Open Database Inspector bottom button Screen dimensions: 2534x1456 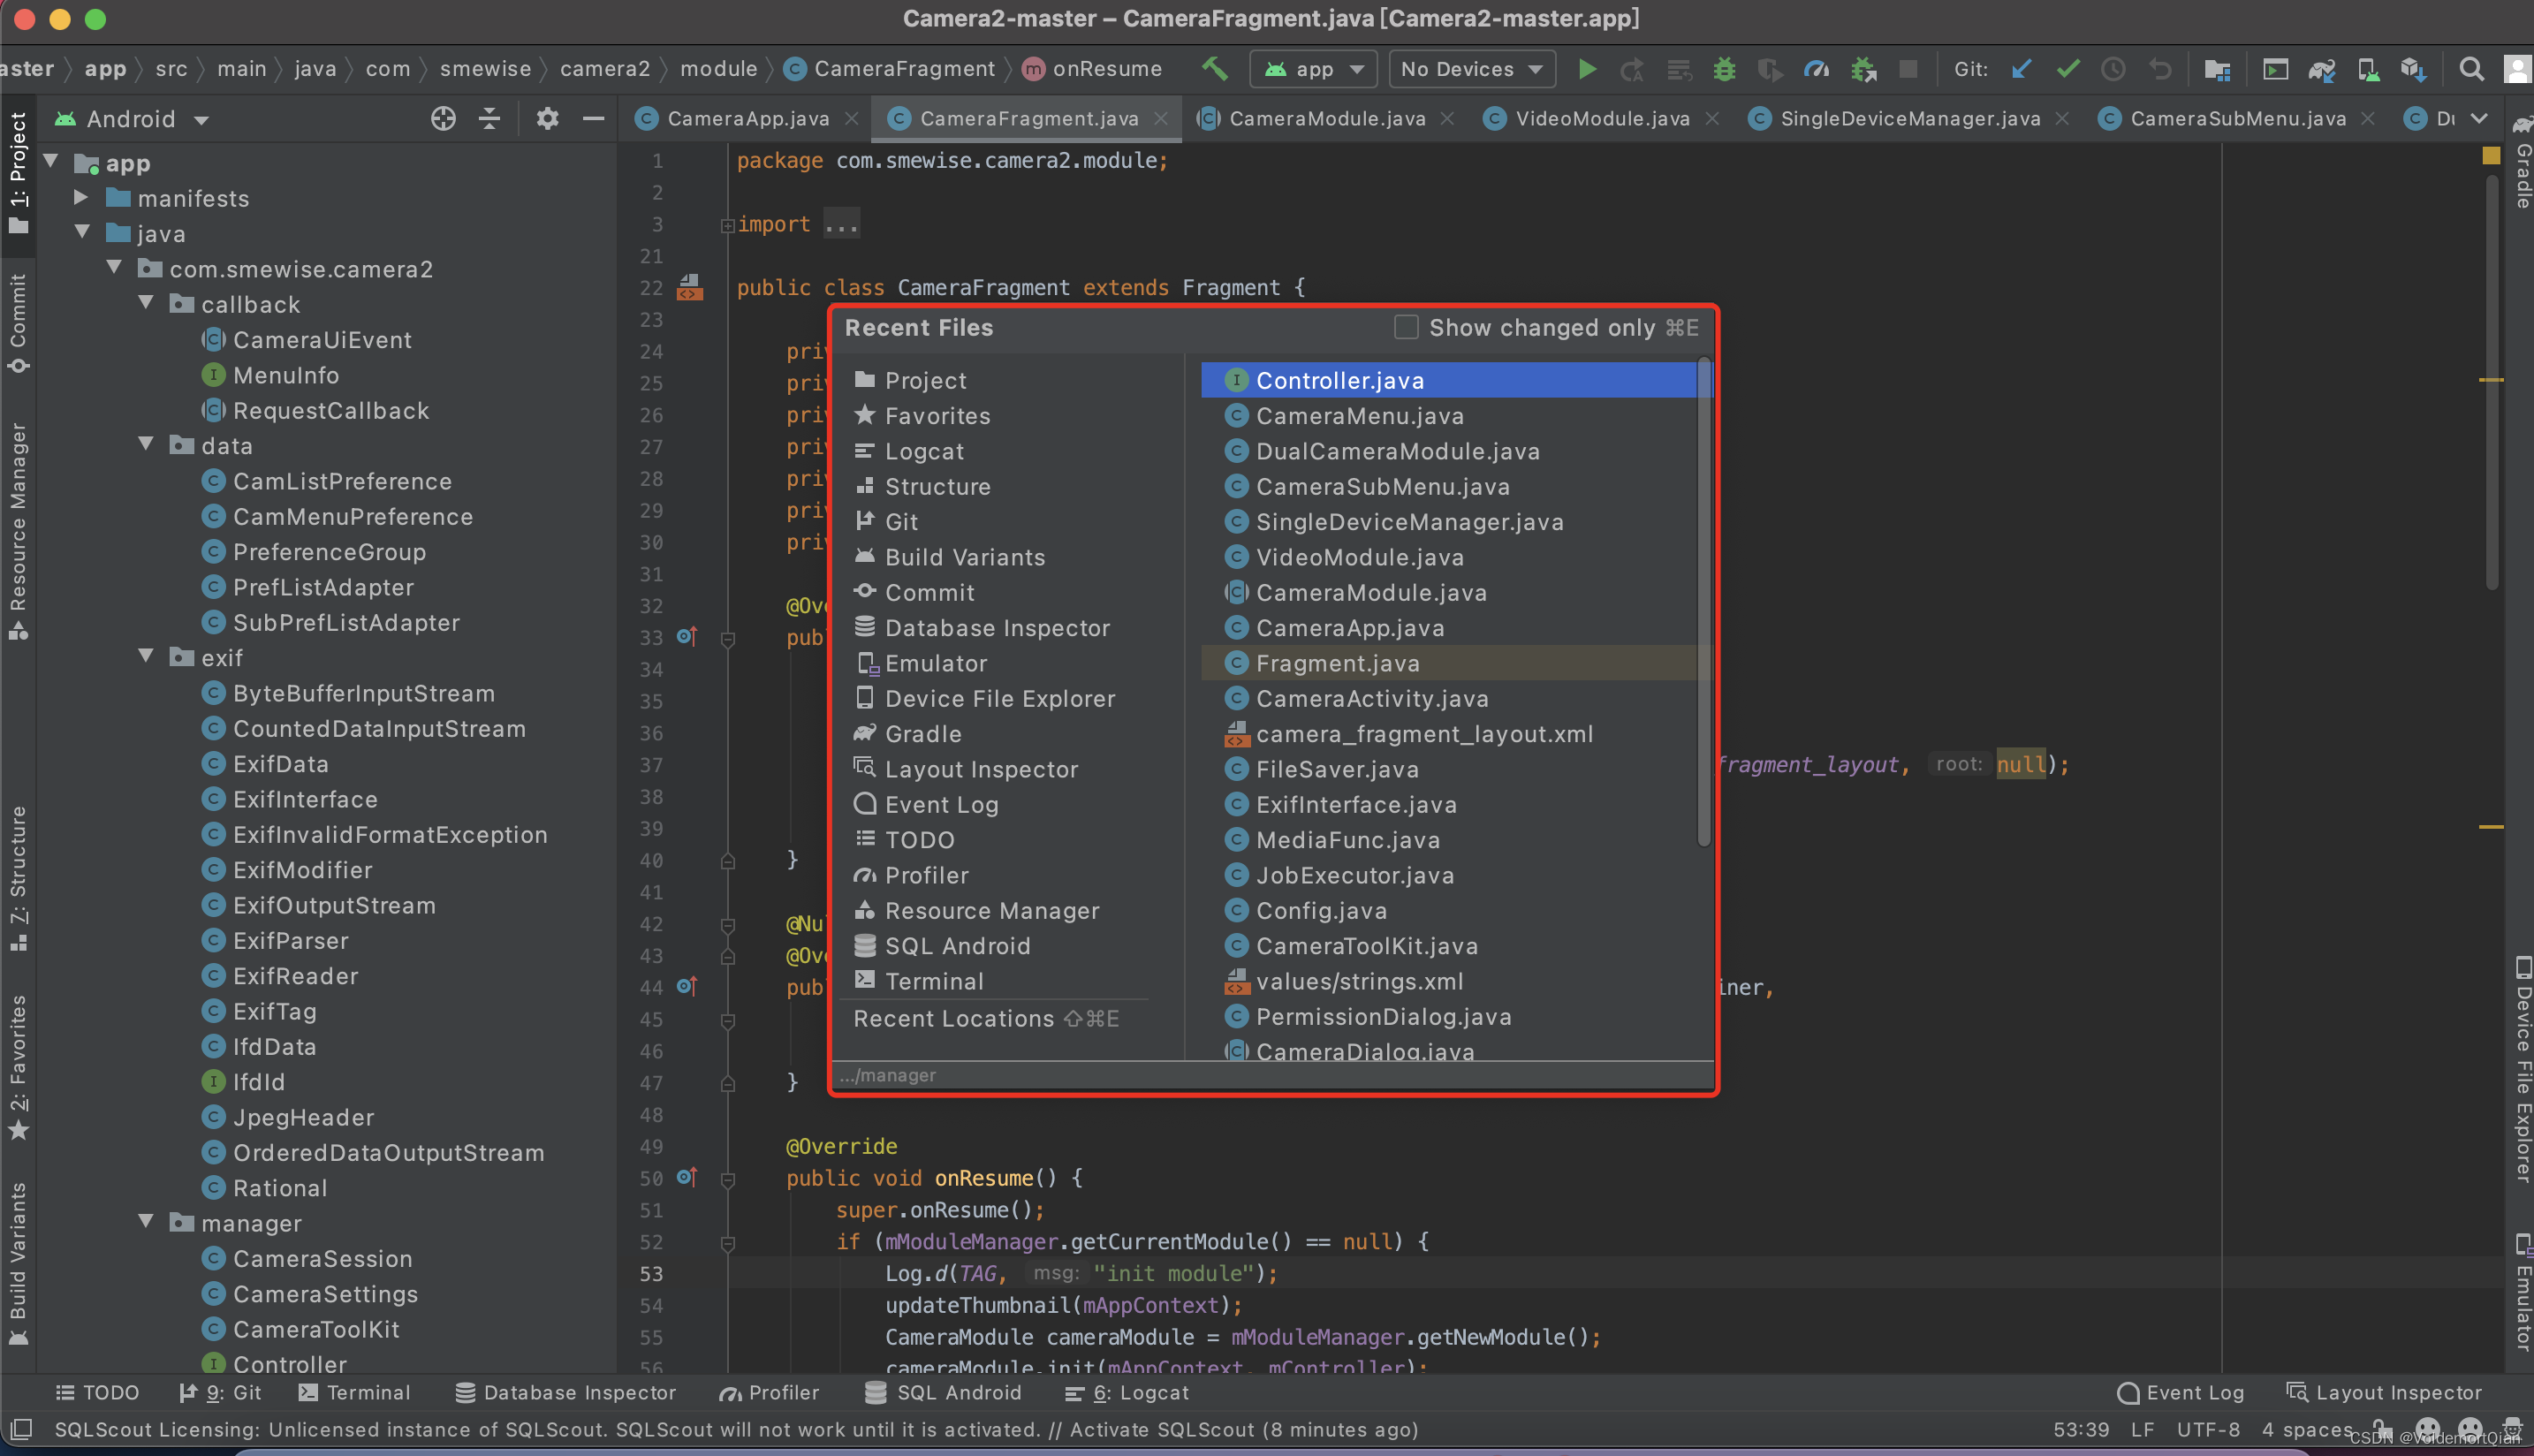coord(566,1392)
